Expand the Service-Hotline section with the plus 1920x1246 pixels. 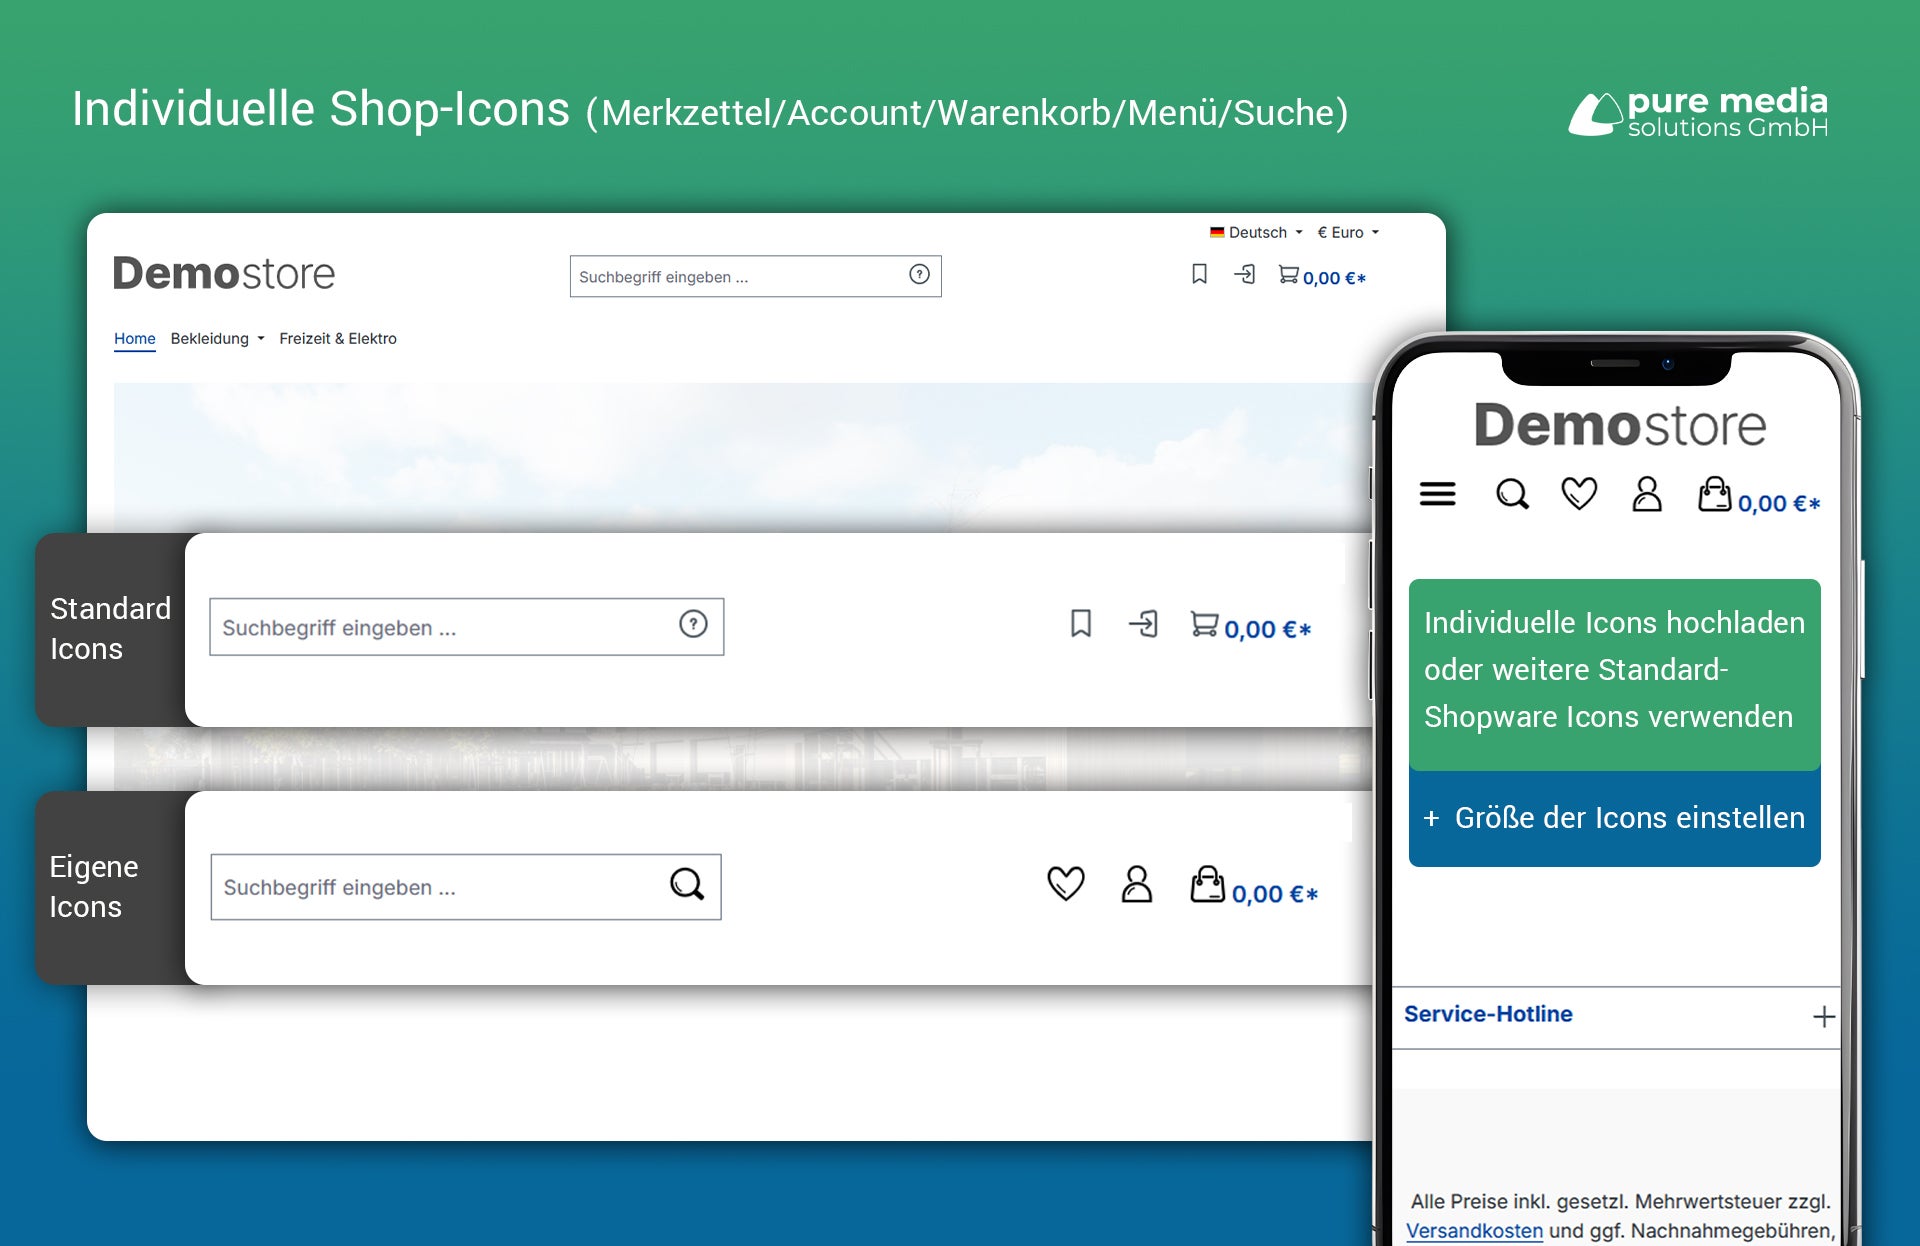pyautogui.click(x=1825, y=1015)
